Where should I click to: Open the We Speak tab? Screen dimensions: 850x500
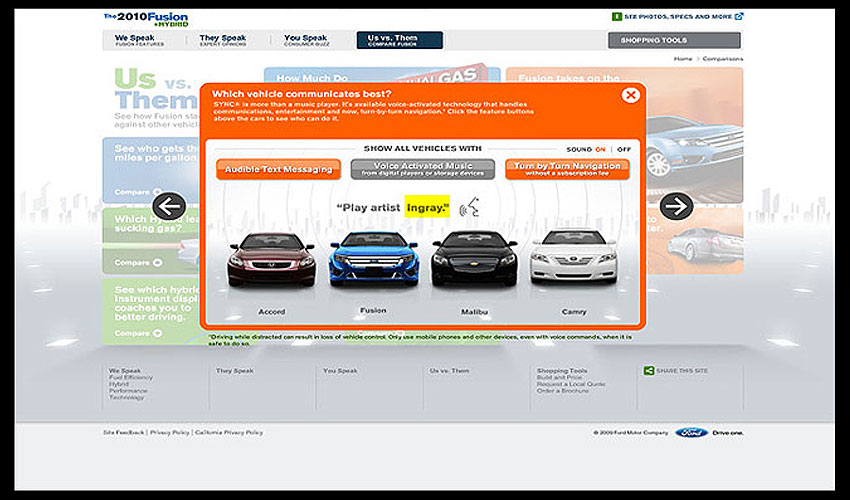139,40
